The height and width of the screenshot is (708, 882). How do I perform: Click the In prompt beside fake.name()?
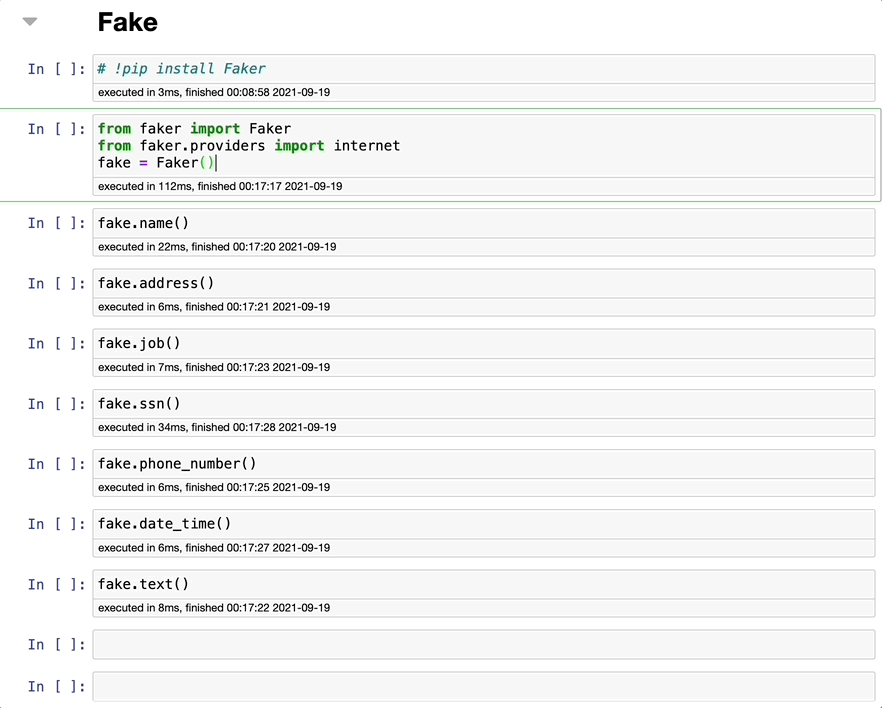pyautogui.click(x=56, y=224)
